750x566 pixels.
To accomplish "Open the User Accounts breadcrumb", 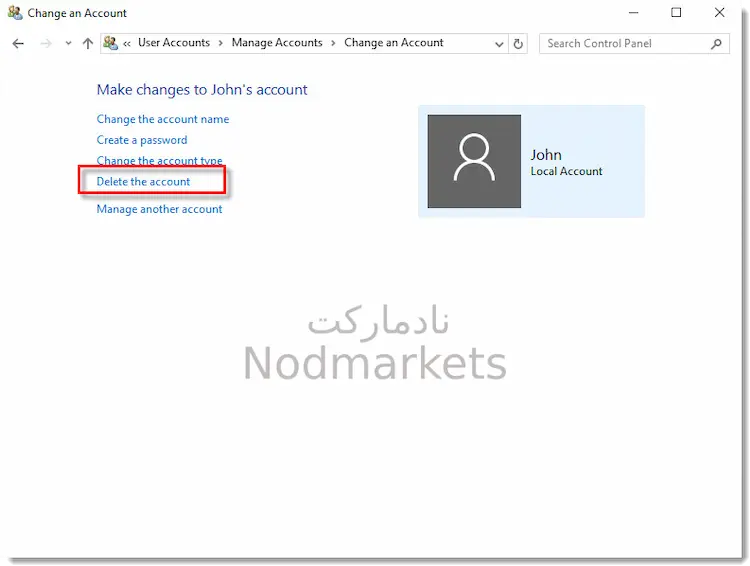I will (x=174, y=43).
